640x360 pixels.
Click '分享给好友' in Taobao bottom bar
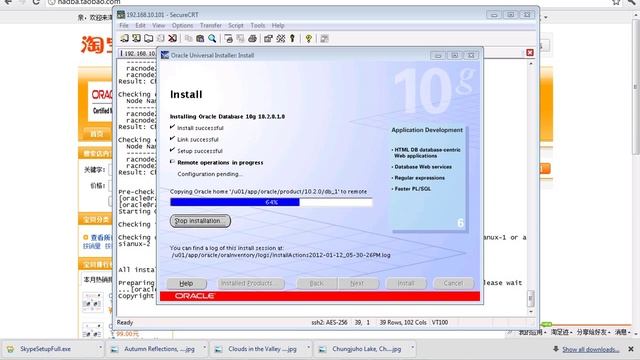click(591, 332)
